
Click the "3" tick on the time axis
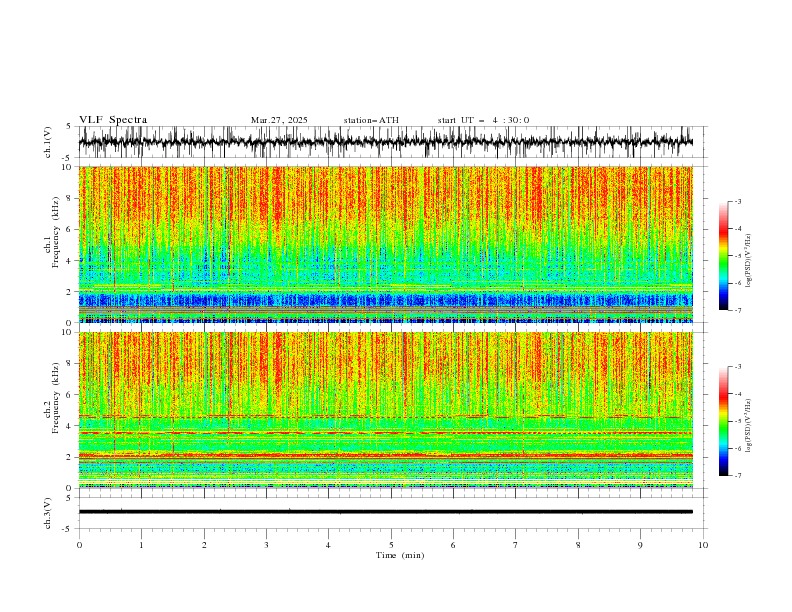[x=266, y=545]
